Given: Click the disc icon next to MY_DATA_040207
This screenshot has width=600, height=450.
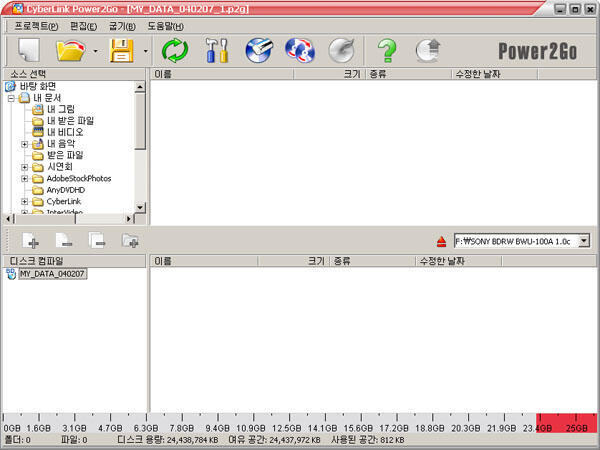Looking at the screenshot, I should coord(11,274).
